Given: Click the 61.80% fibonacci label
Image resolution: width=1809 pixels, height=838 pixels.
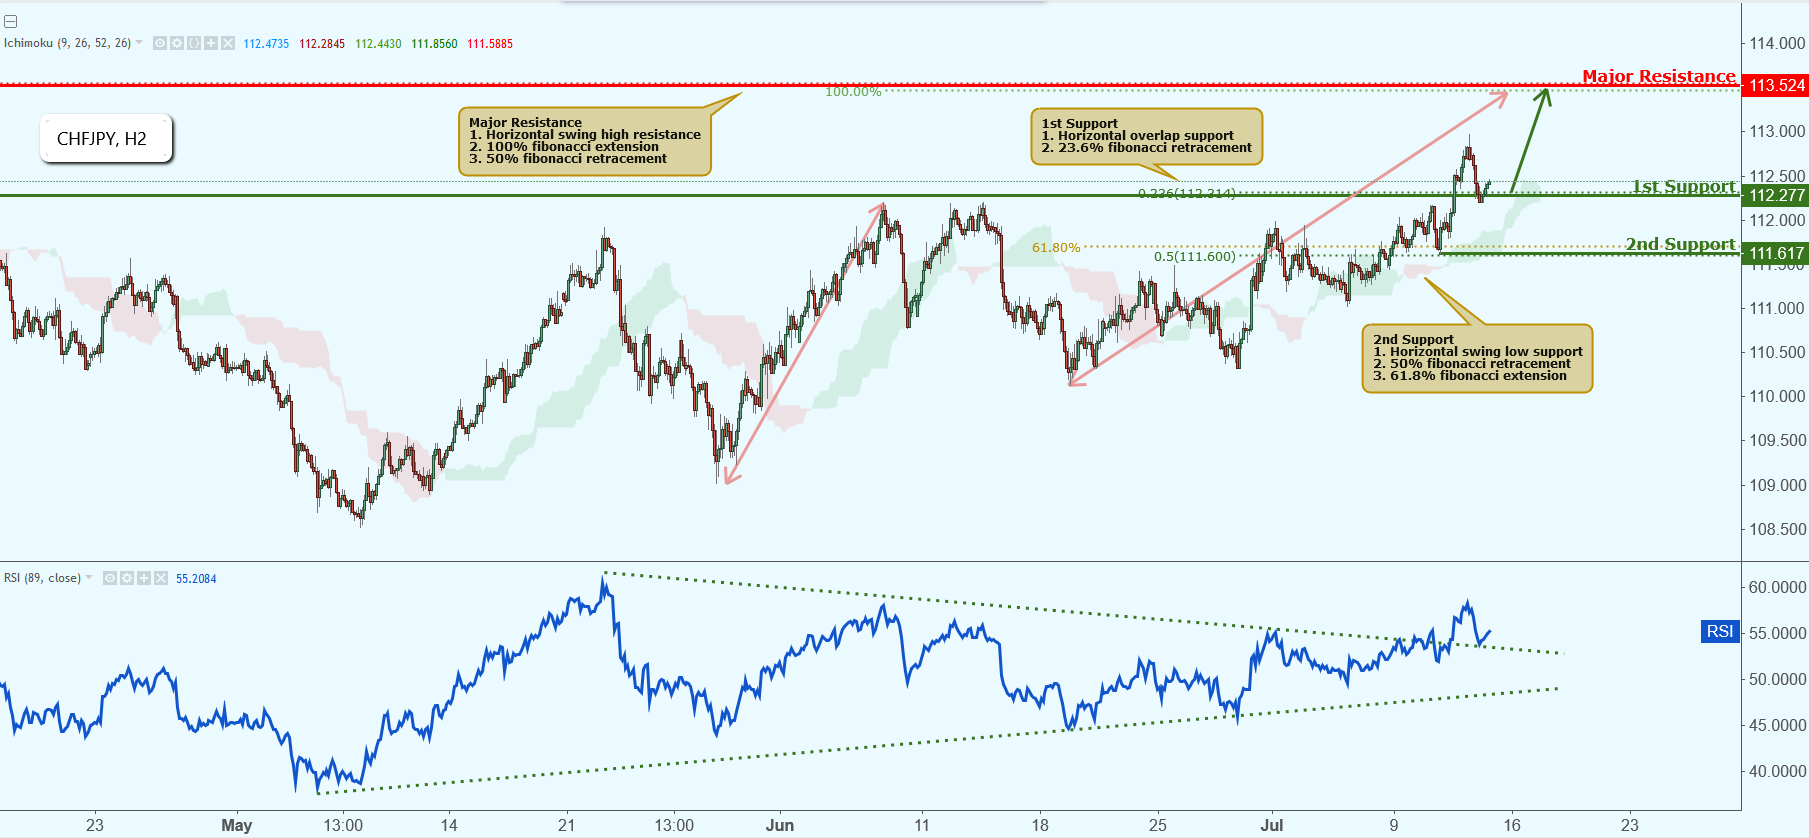Looking at the screenshot, I should coord(1056,248).
